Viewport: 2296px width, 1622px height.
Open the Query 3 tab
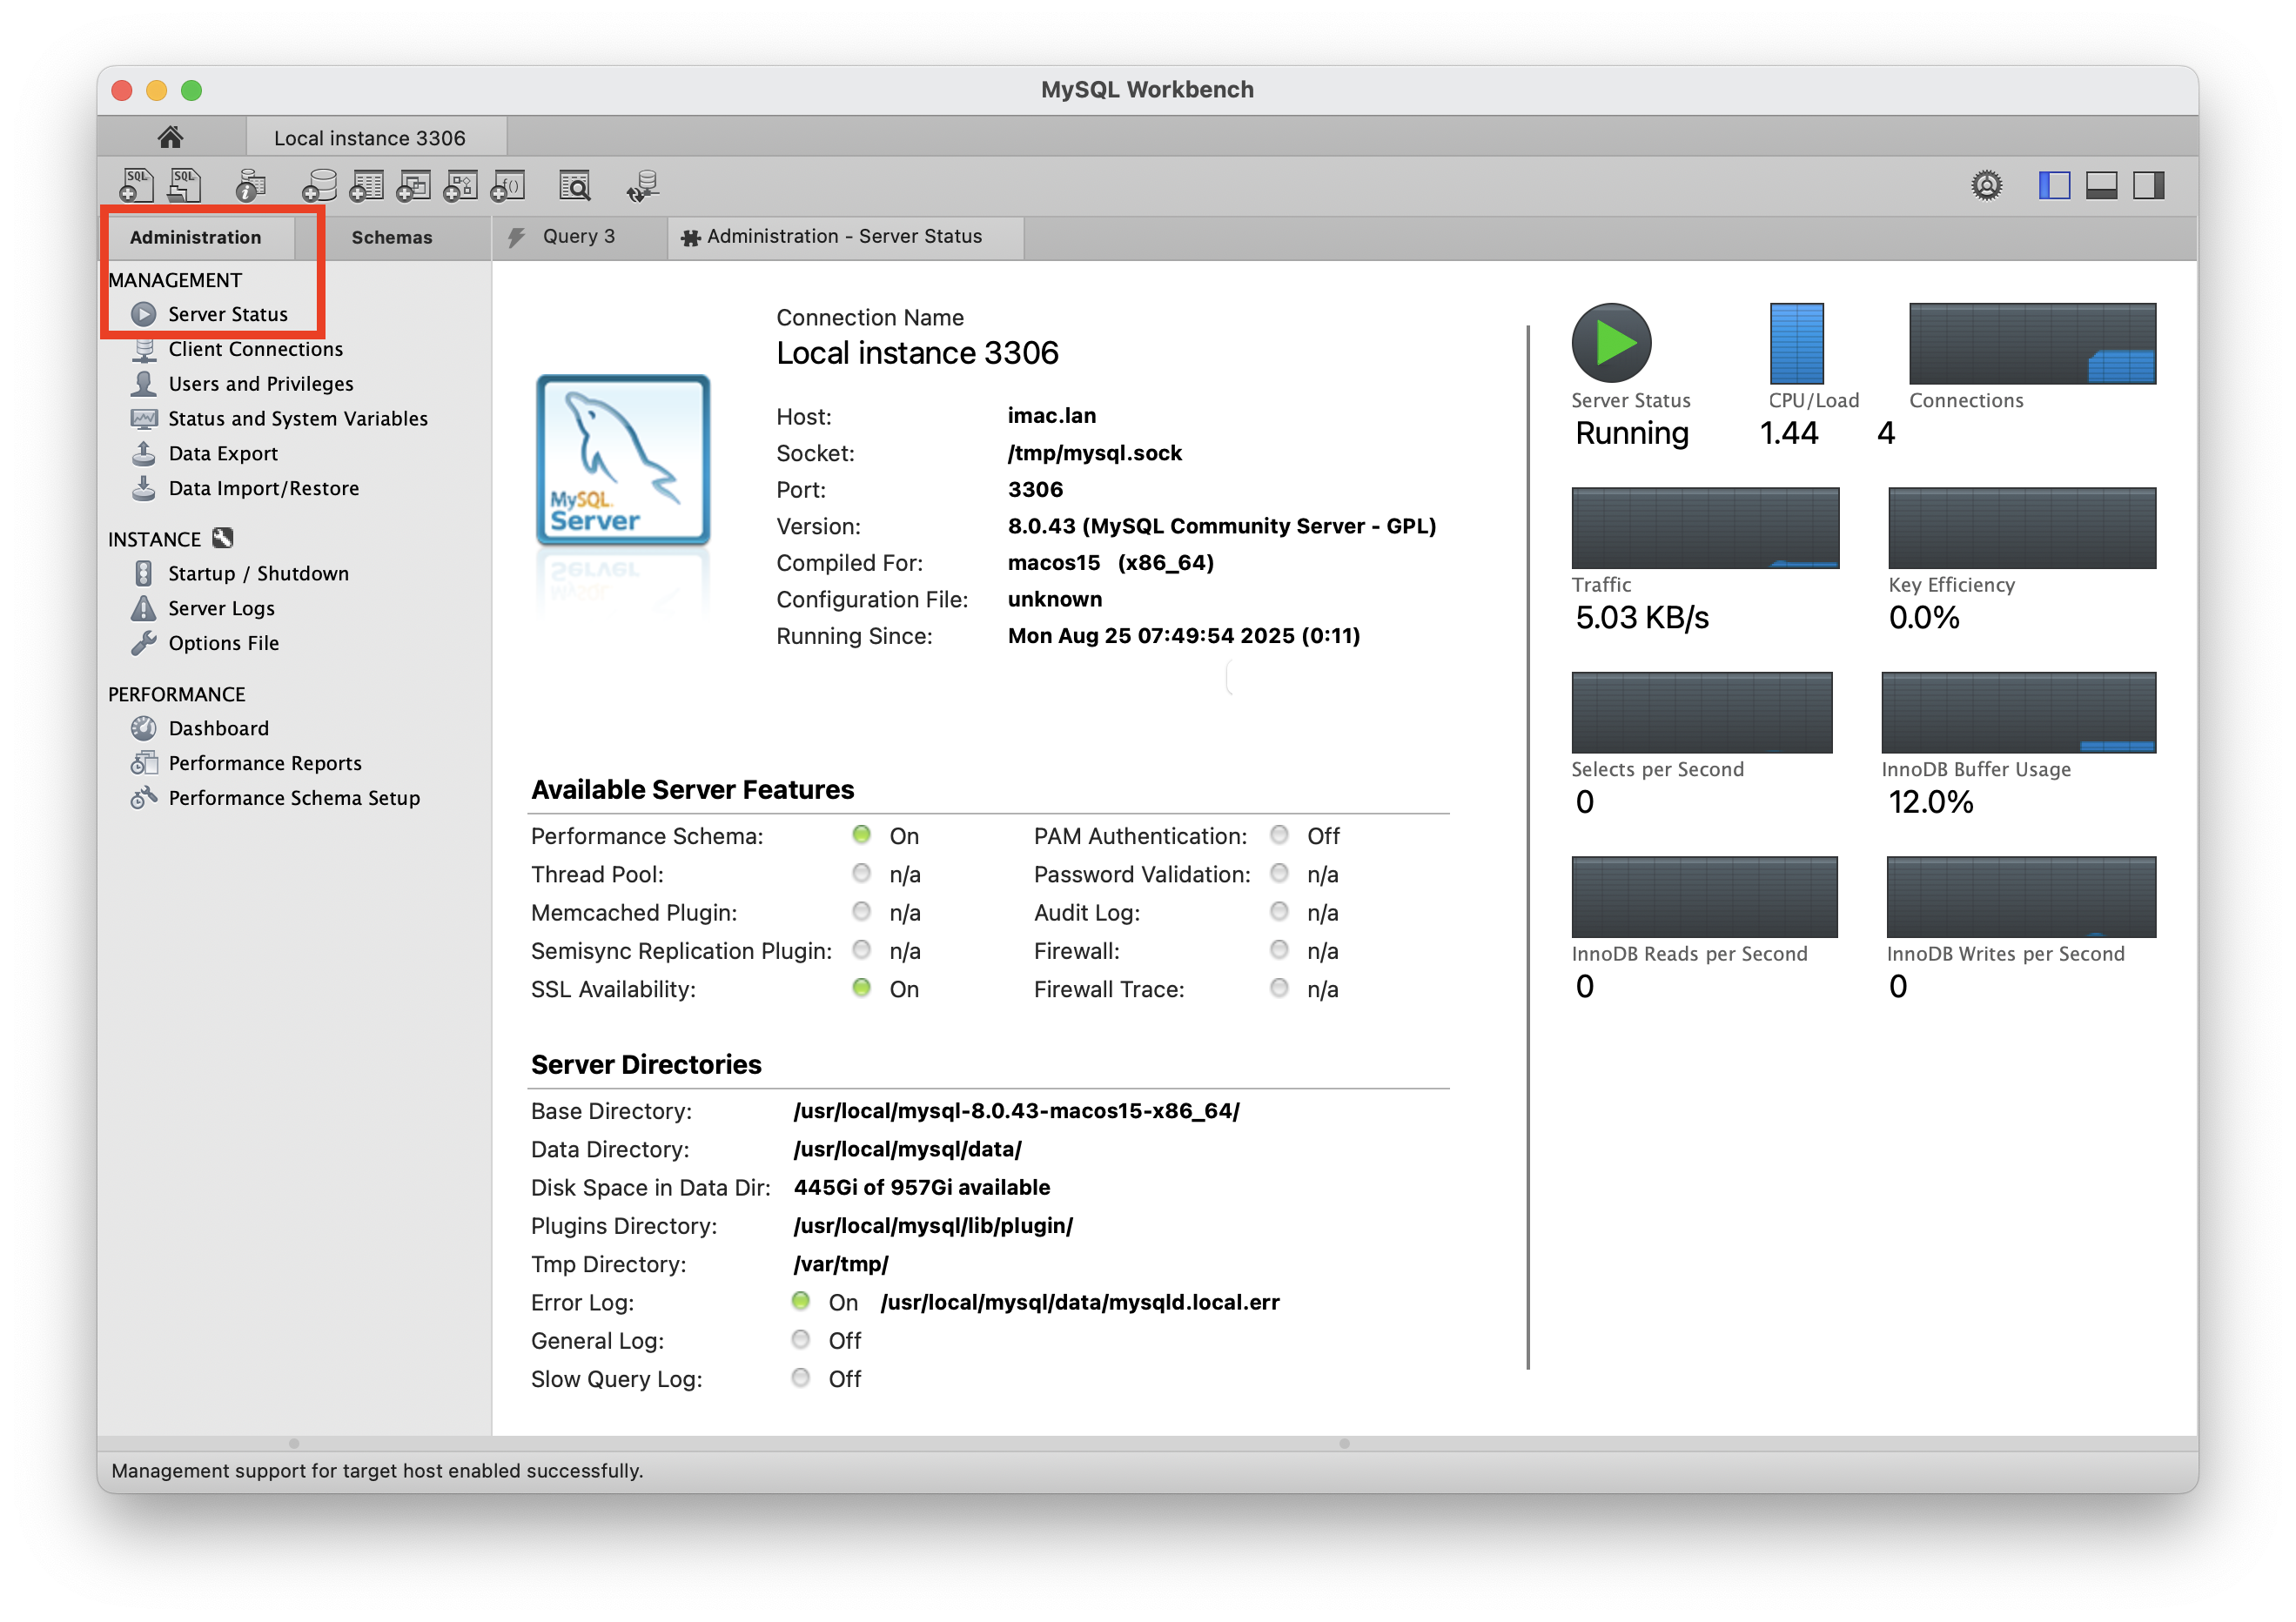(x=579, y=236)
